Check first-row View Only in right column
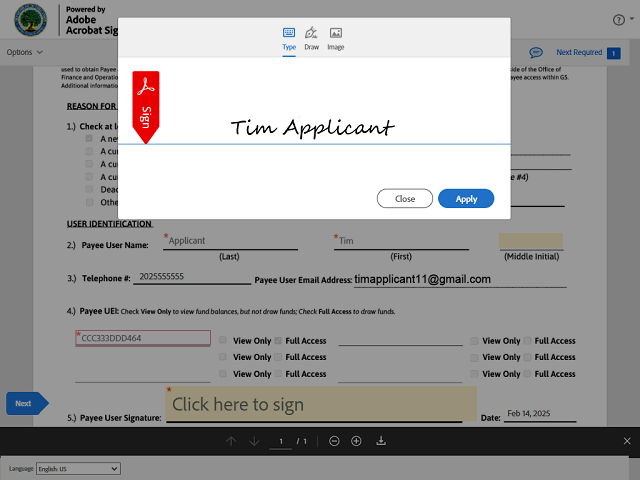This screenshot has width=640, height=480. (474, 341)
